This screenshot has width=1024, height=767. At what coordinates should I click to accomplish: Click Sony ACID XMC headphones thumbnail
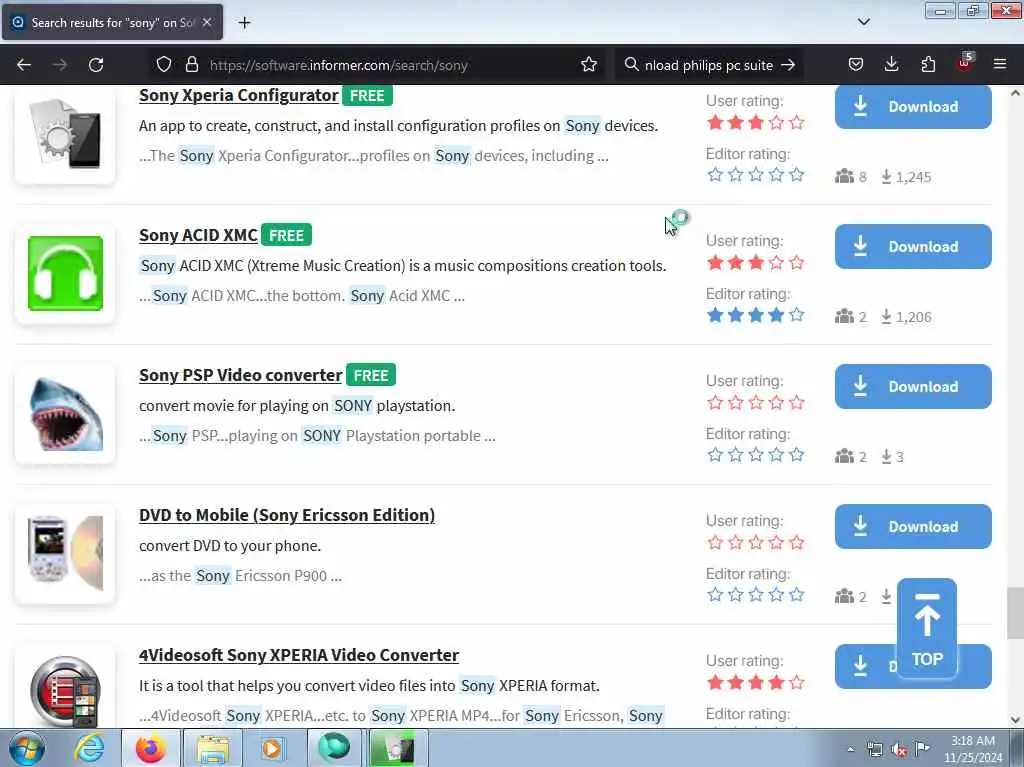pos(65,273)
